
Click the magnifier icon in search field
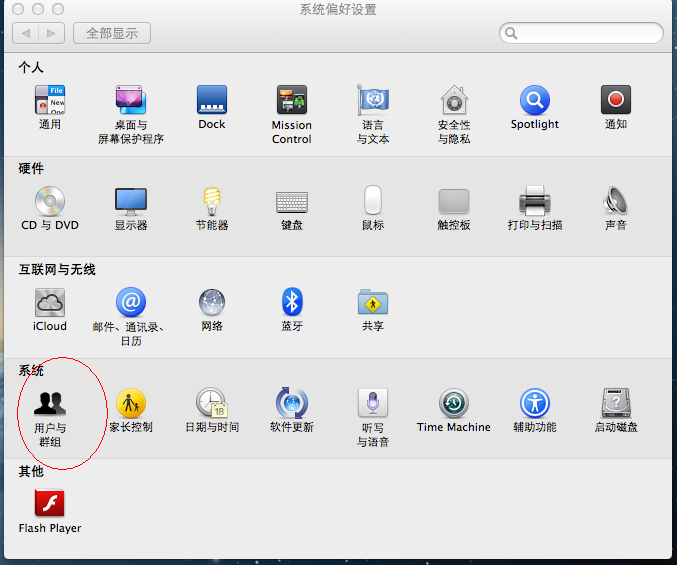[511, 33]
